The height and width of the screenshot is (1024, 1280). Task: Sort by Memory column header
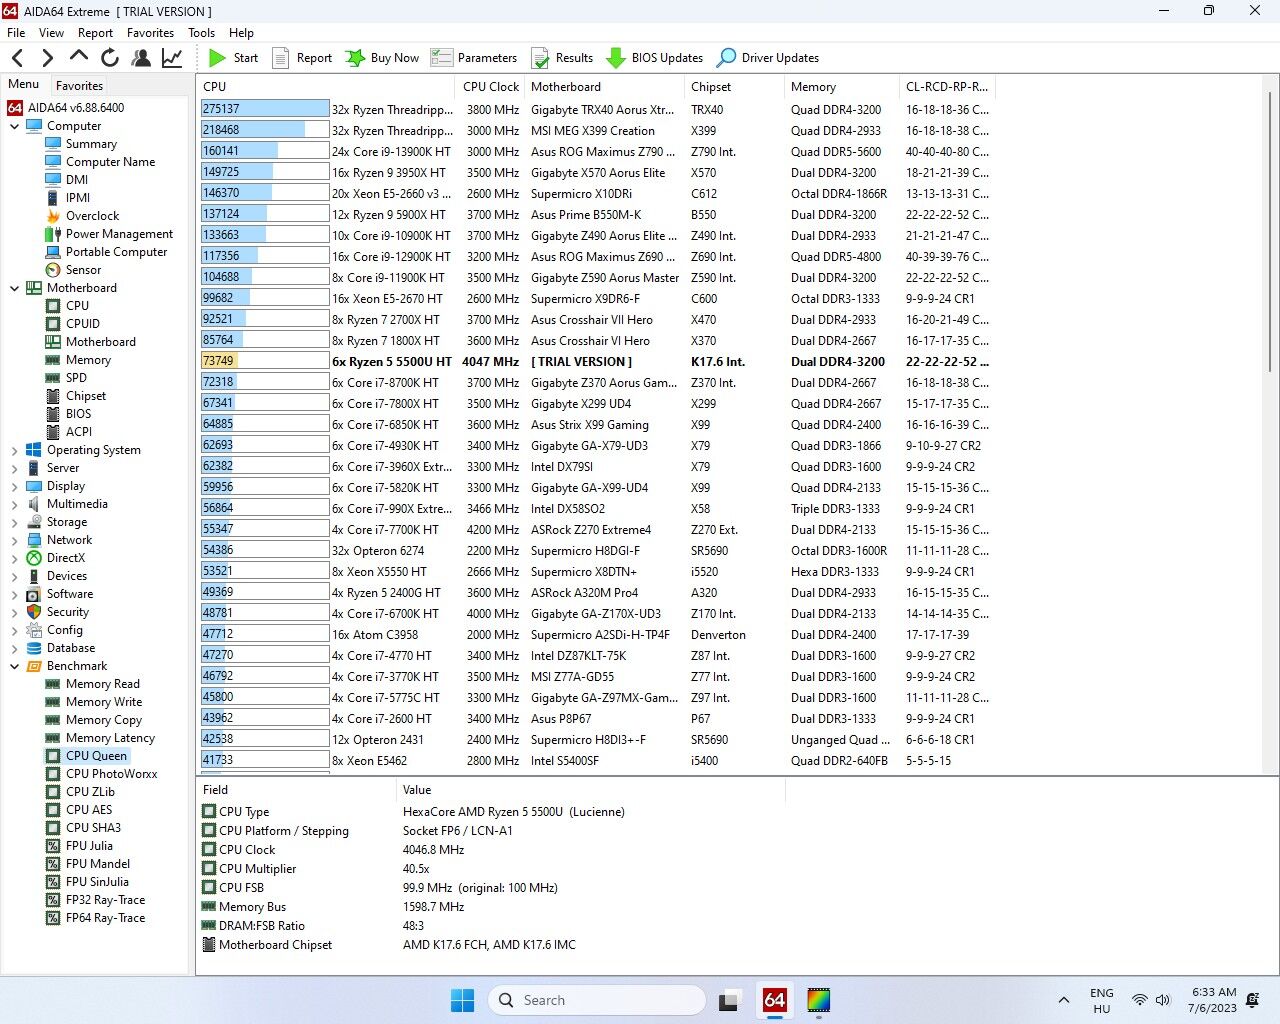[x=842, y=87]
